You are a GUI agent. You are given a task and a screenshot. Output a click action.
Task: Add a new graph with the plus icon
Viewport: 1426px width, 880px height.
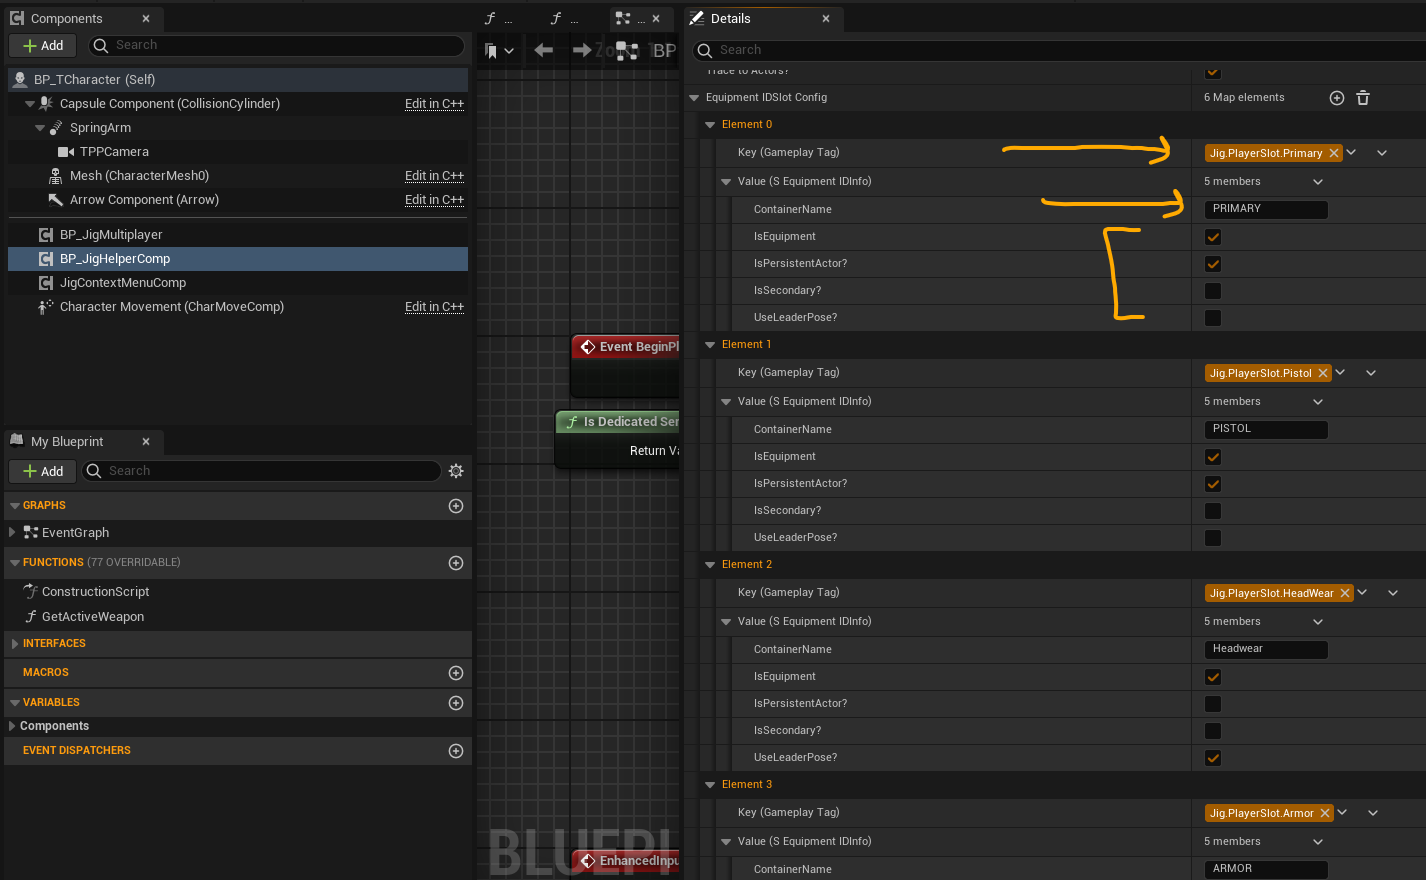click(x=456, y=506)
